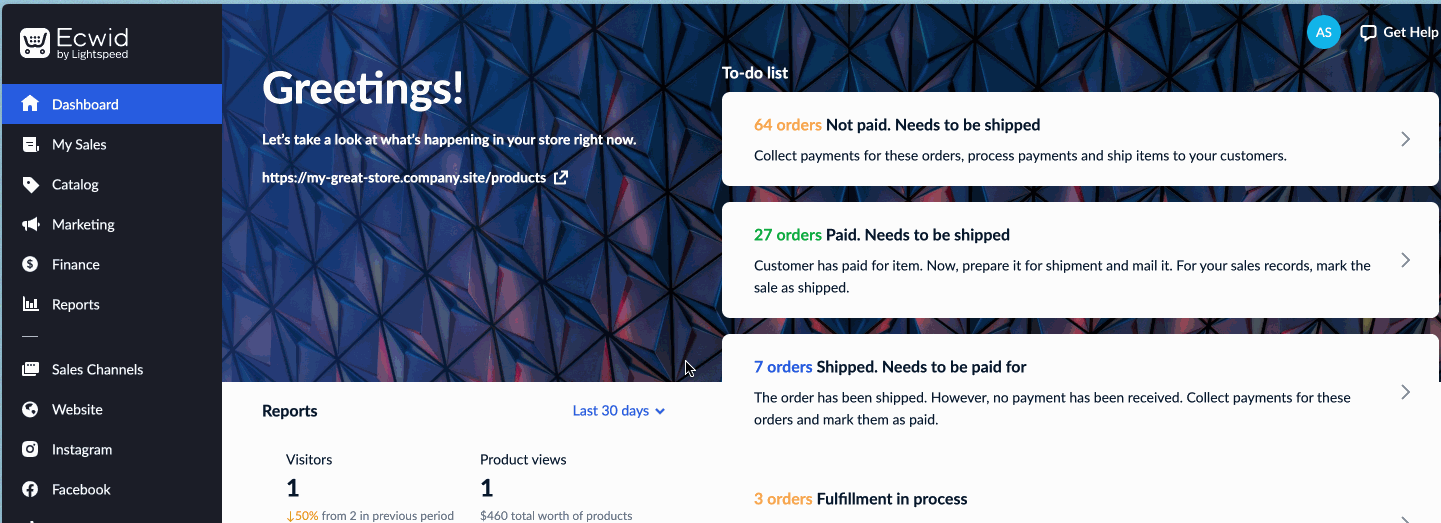Select the Instagram icon in sidebar
Screen dimensions: 1441x523
click(30, 449)
